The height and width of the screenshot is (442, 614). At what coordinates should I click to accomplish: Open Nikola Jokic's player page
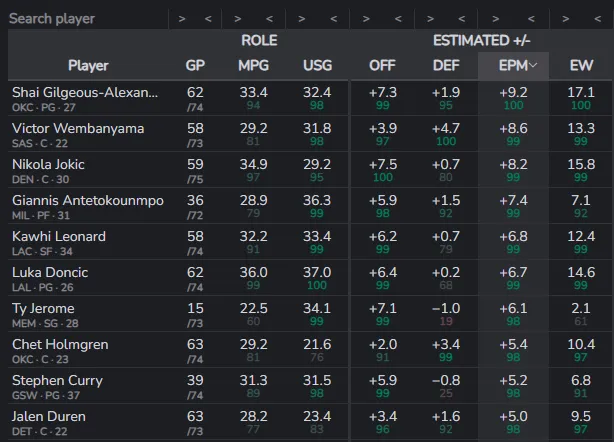point(49,164)
